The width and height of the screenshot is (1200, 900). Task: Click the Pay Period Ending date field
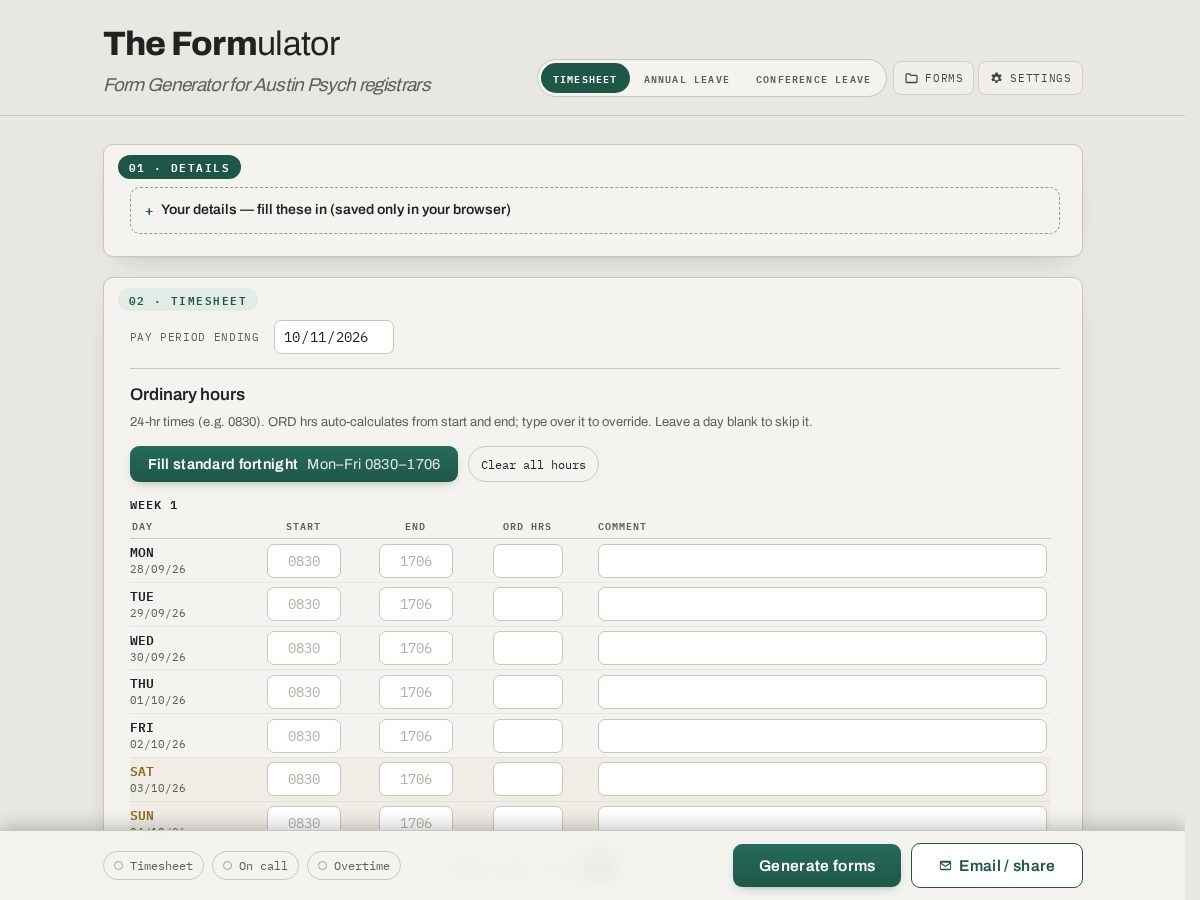(334, 337)
